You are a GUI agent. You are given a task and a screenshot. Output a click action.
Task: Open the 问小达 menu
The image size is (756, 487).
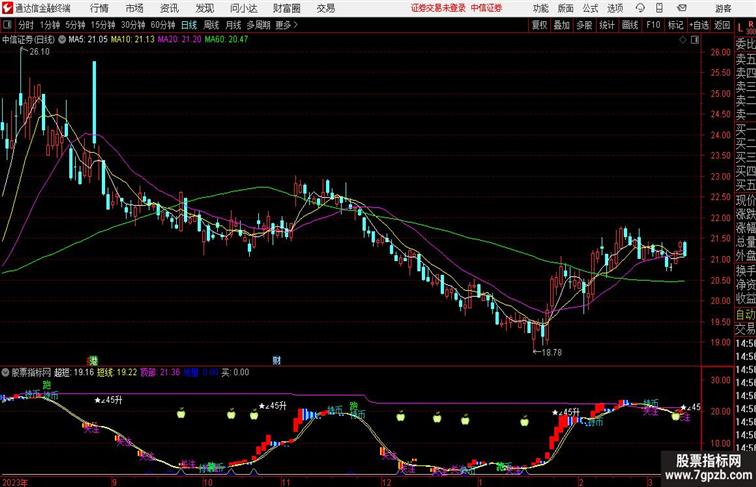click(x=243, y=8)
